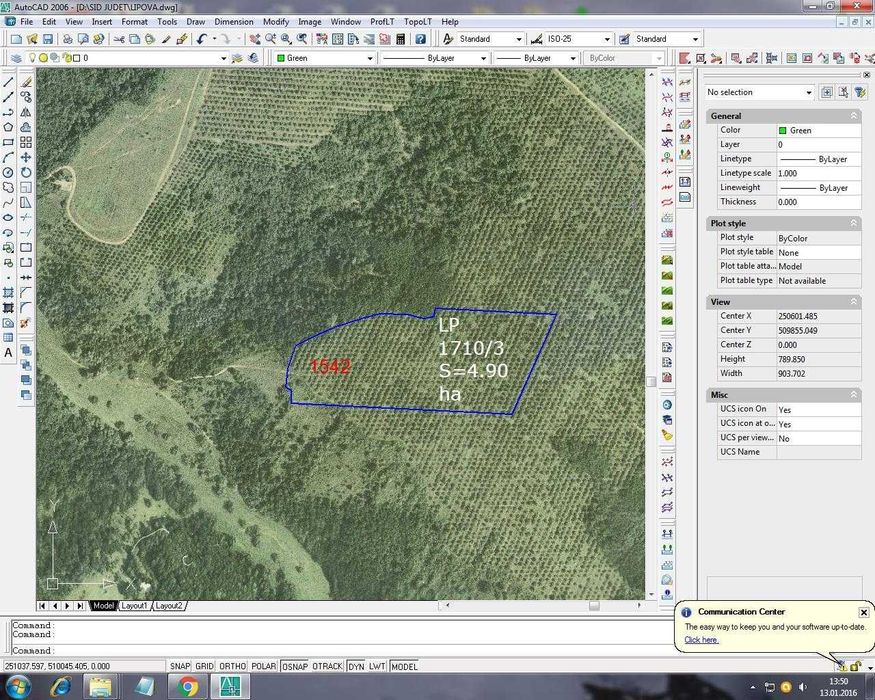Switch to the Layout1 tab

click(134, 606)
